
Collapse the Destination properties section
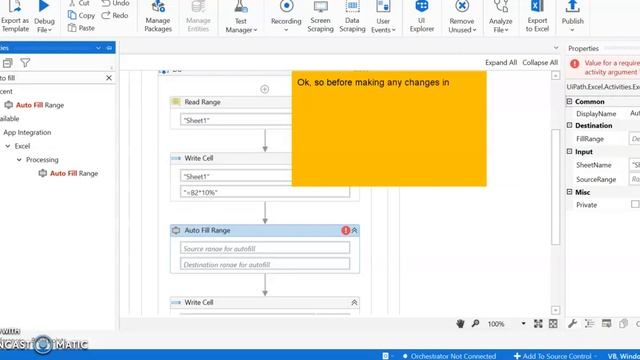point(570,125)
